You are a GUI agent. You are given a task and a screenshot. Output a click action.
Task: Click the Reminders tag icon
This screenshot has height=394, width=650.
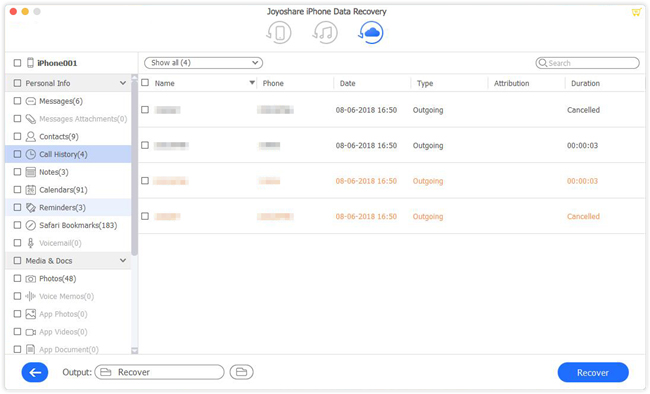[x=31, y=208]
